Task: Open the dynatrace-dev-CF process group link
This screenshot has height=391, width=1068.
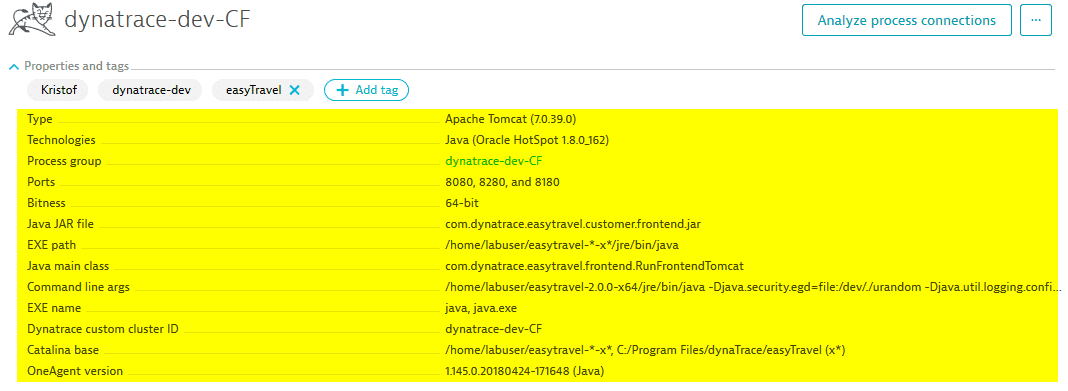Action: (494, 161)
